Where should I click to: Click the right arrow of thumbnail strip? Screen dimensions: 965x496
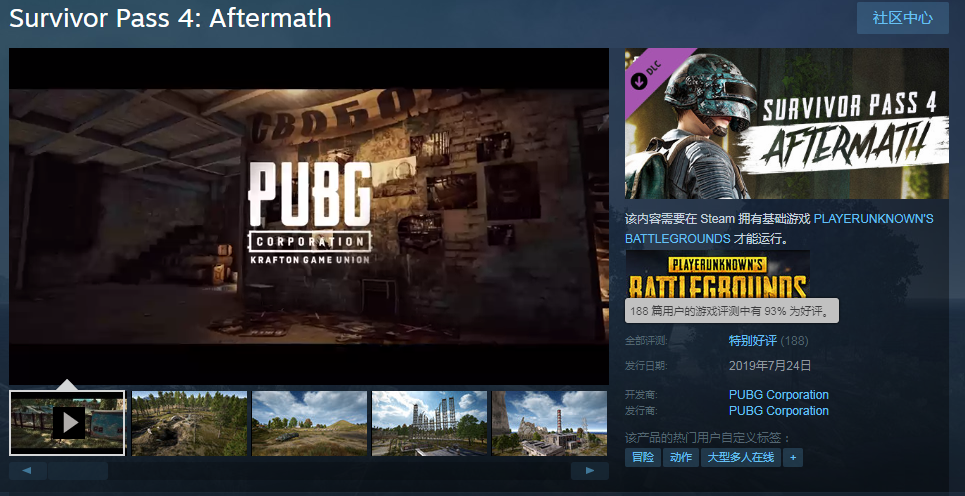(x=590, y=471)
